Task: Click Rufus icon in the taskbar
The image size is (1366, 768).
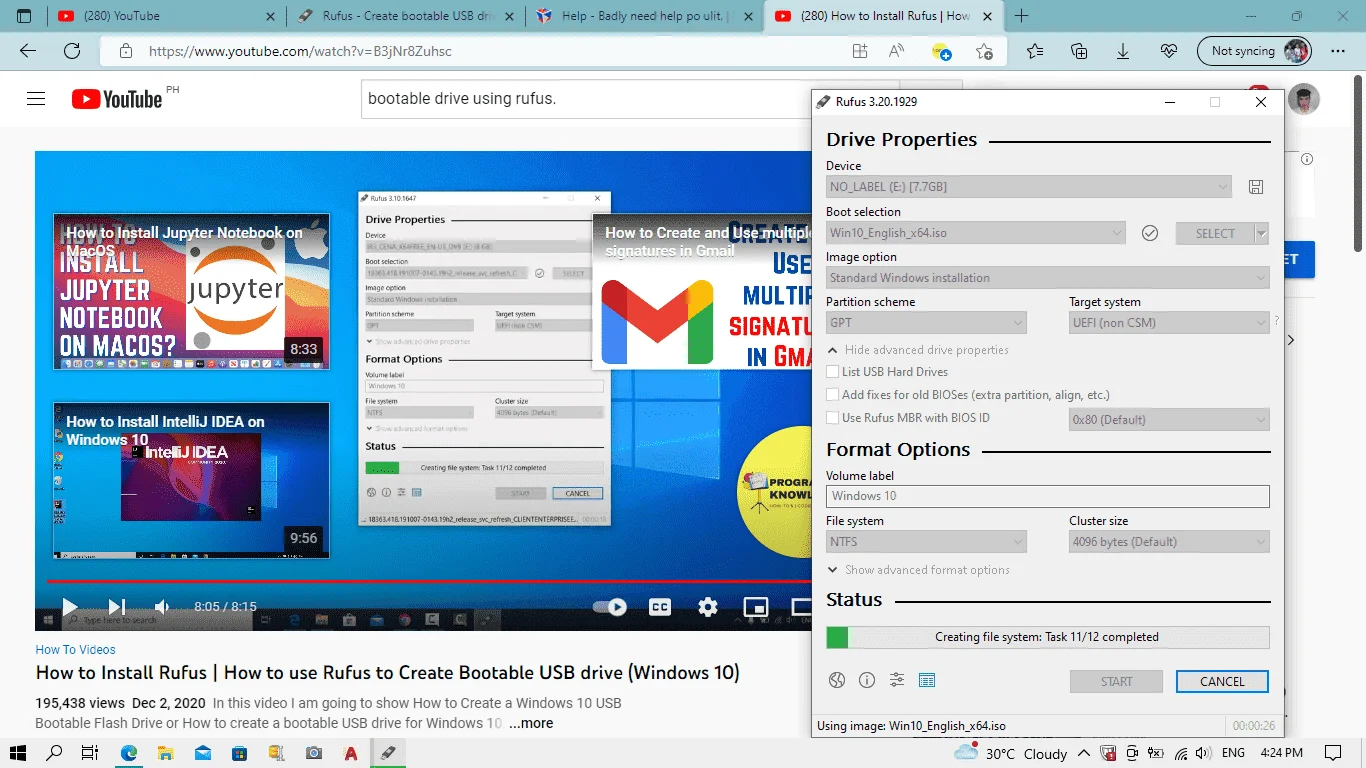Action: coord(387,753)
